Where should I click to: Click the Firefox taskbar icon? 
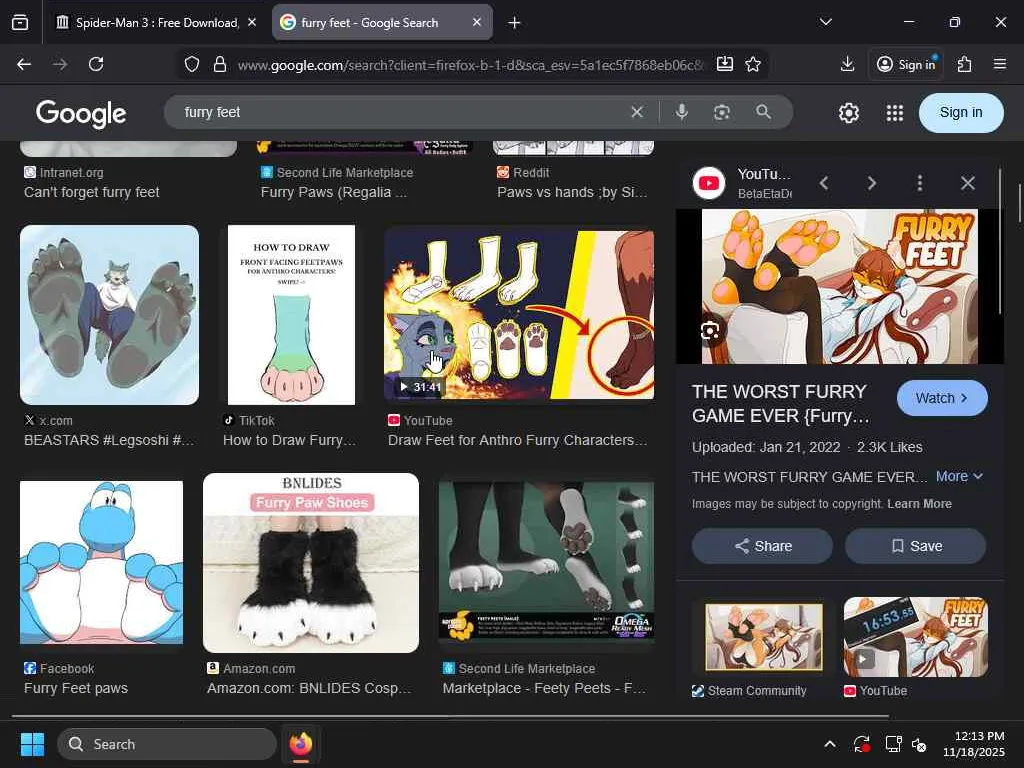pyautogui.click(x=300, y=744)
